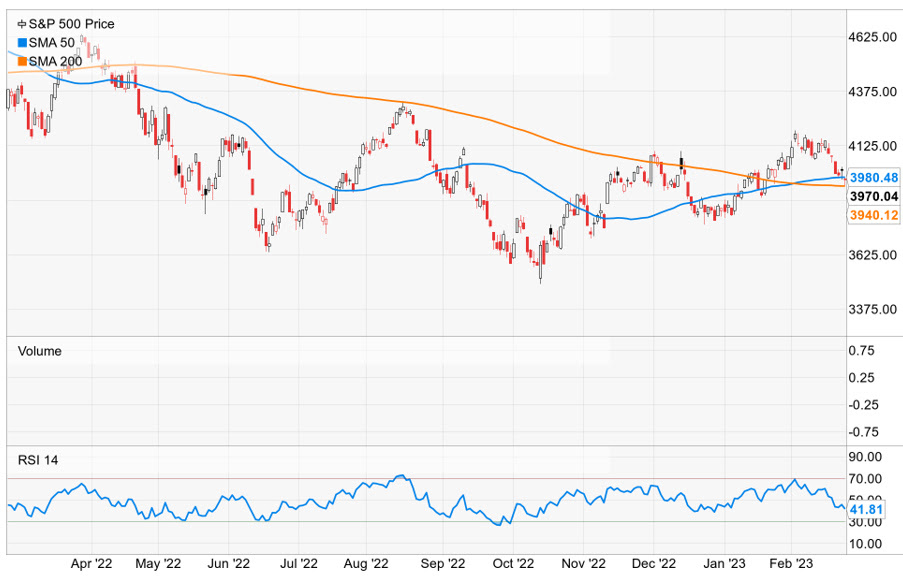The image size is (903, 579).
Task: Click the blue 41.81 RSI value tag
Action: coord(866,510)
